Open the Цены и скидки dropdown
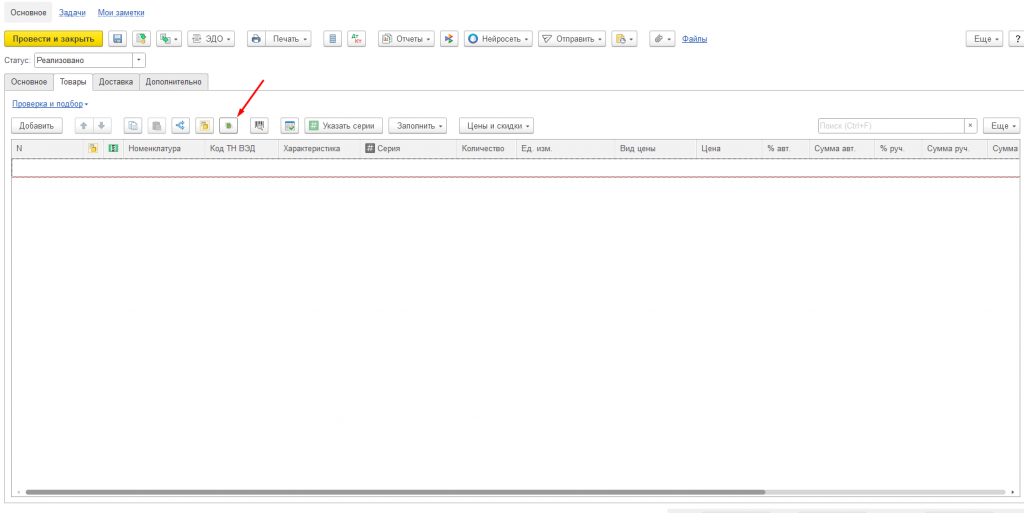This screenshot has height=513, width=1024. click(x=496, y=125)
